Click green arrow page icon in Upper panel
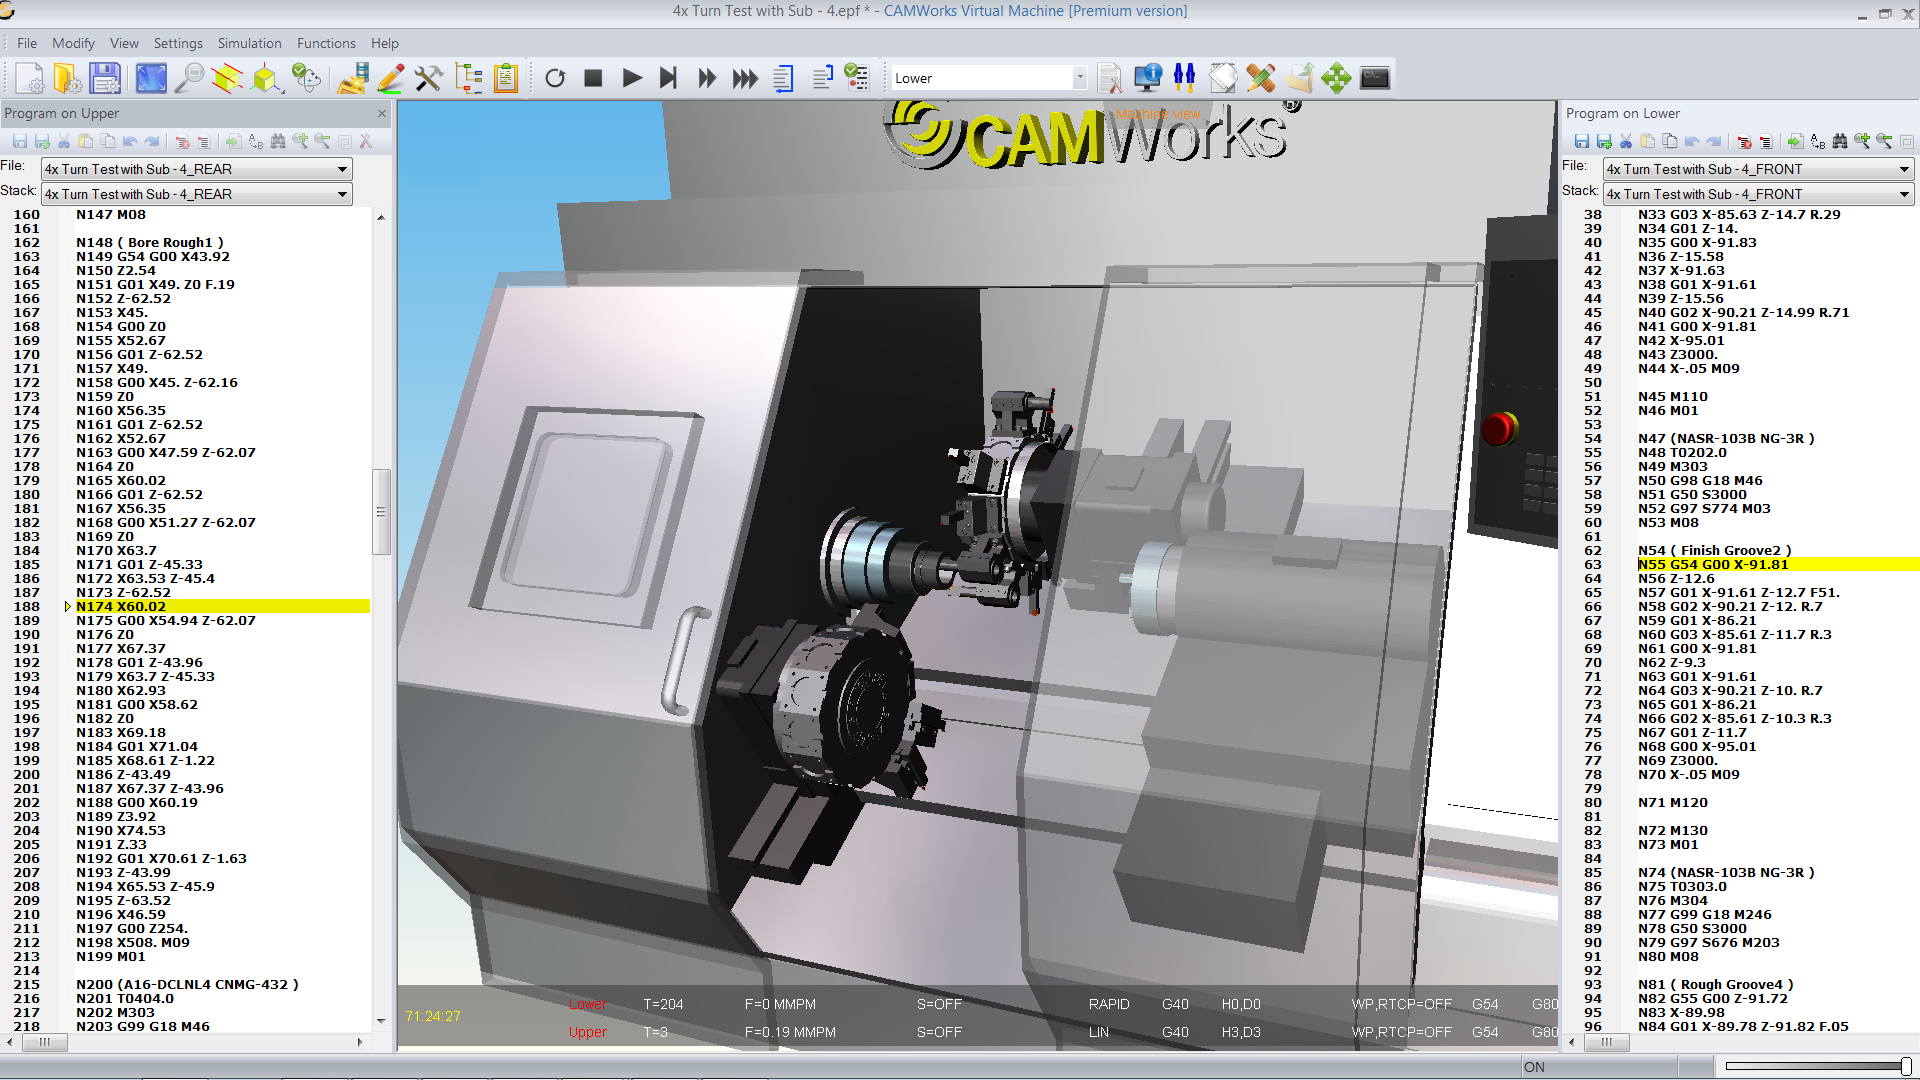This screenshot has width=1920, height=1080. click(233, 142)
